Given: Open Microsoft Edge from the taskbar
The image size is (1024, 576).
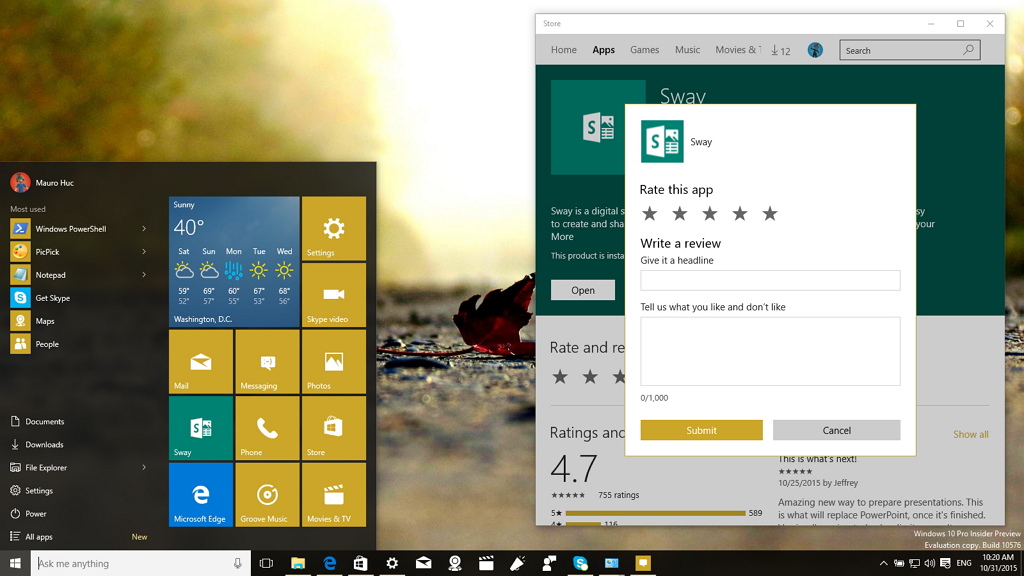Looking at the screenshot, I should (x=329, y=563).
